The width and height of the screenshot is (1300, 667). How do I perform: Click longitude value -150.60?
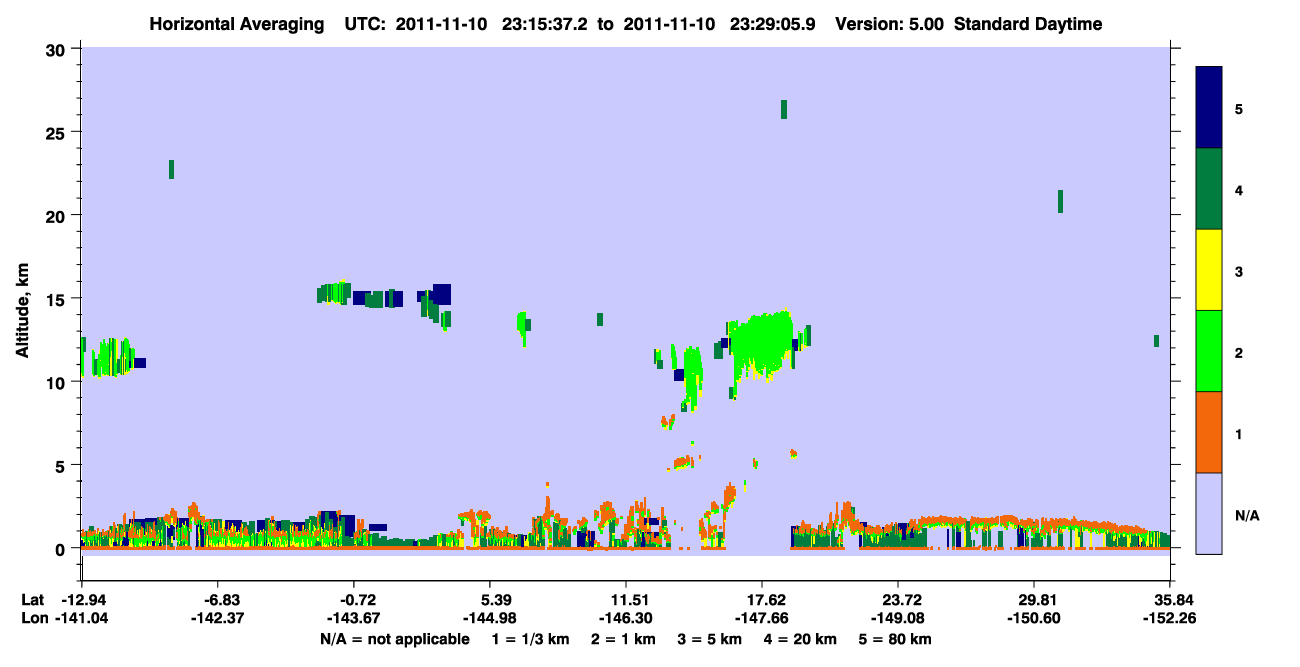[x=1035, y=618]
